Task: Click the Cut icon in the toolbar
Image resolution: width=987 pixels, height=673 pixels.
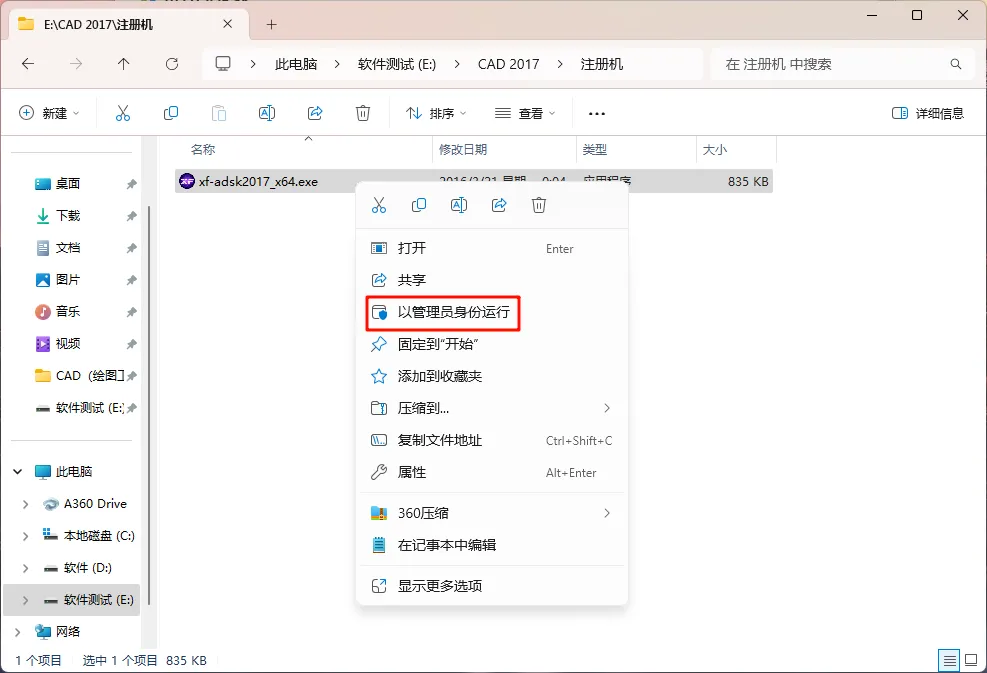Action: coord(123,113)
